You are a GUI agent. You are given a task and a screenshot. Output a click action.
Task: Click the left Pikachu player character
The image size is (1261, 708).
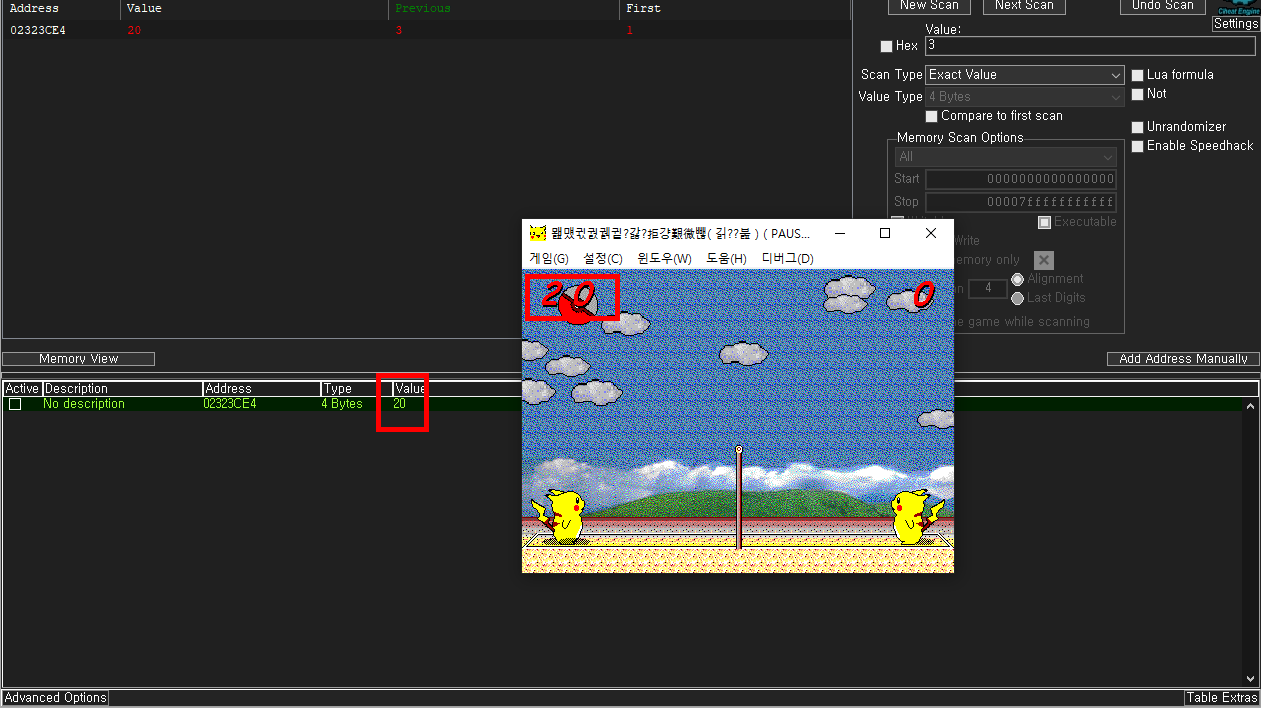(x=561, y=515)
